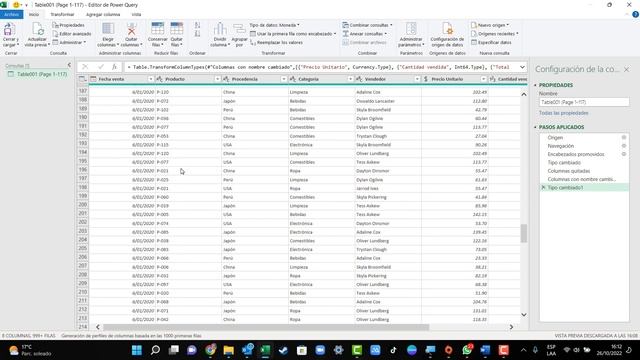Click the Conservar filas icon
Viewport: 640px width, 360px height.
(x=158, y=29)
